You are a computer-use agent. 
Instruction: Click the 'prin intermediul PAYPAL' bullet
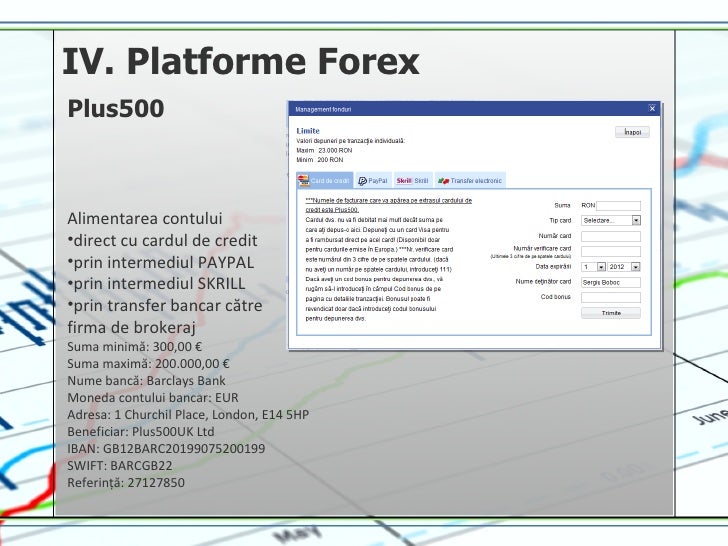pos(161,262)
